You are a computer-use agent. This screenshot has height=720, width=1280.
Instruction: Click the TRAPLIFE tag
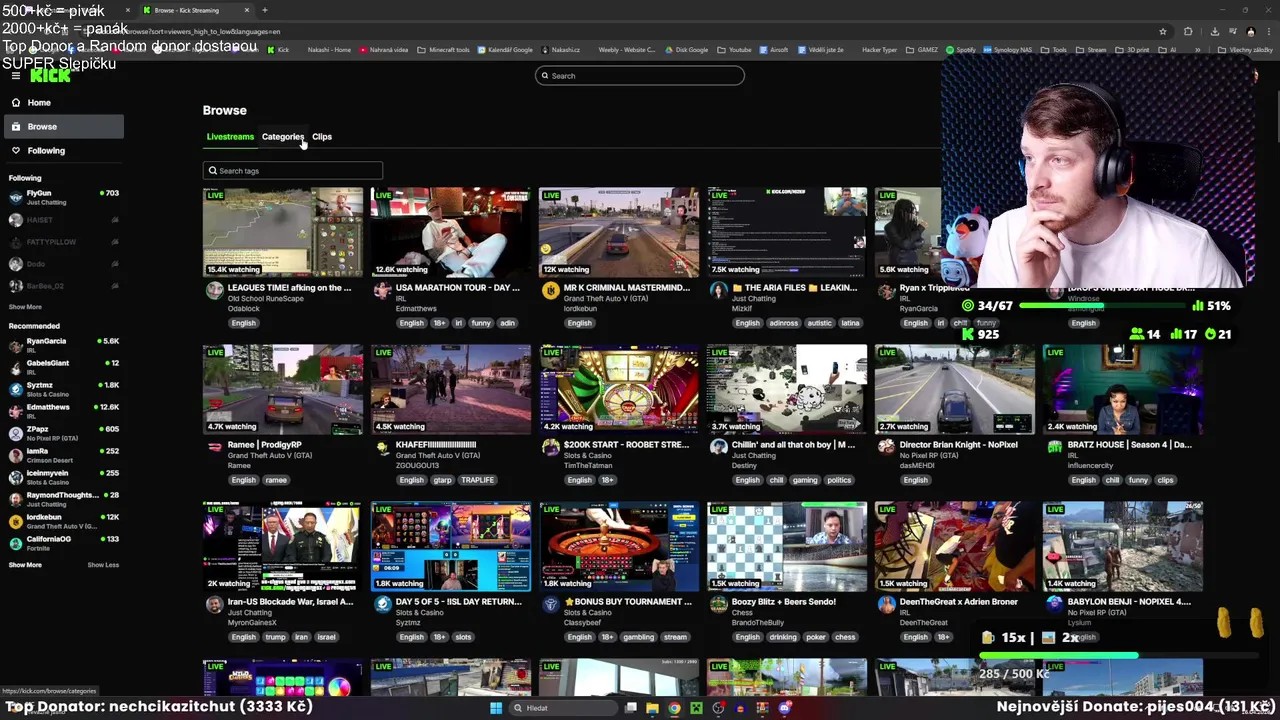pos(477,480)
